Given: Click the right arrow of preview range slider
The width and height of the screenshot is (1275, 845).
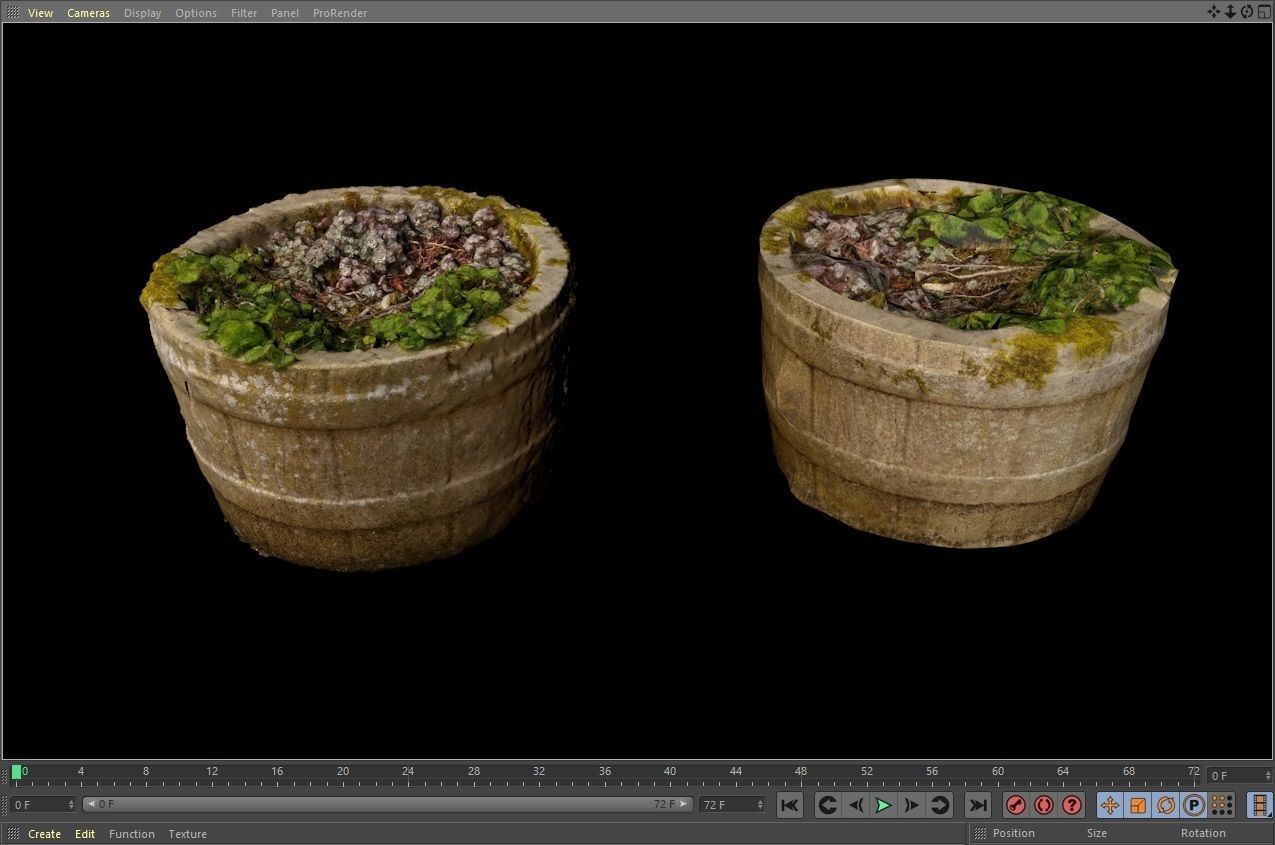Looking at the screenshot, I should pyautogui.click(x=684, y=804).
